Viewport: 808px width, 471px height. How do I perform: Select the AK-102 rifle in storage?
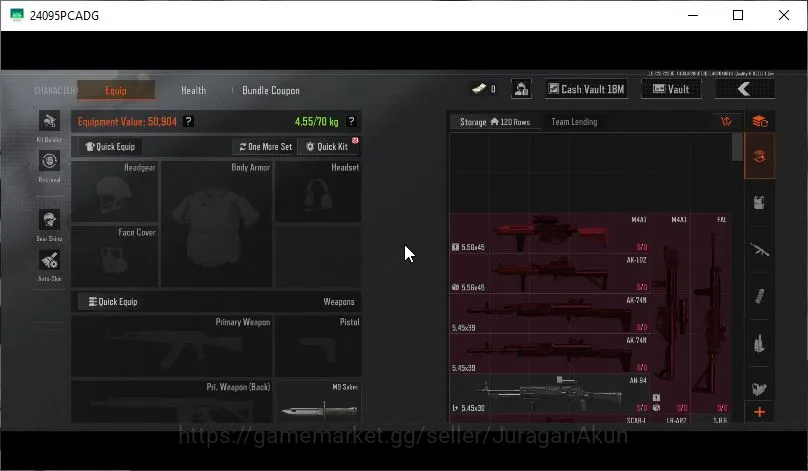pos(549,273)
